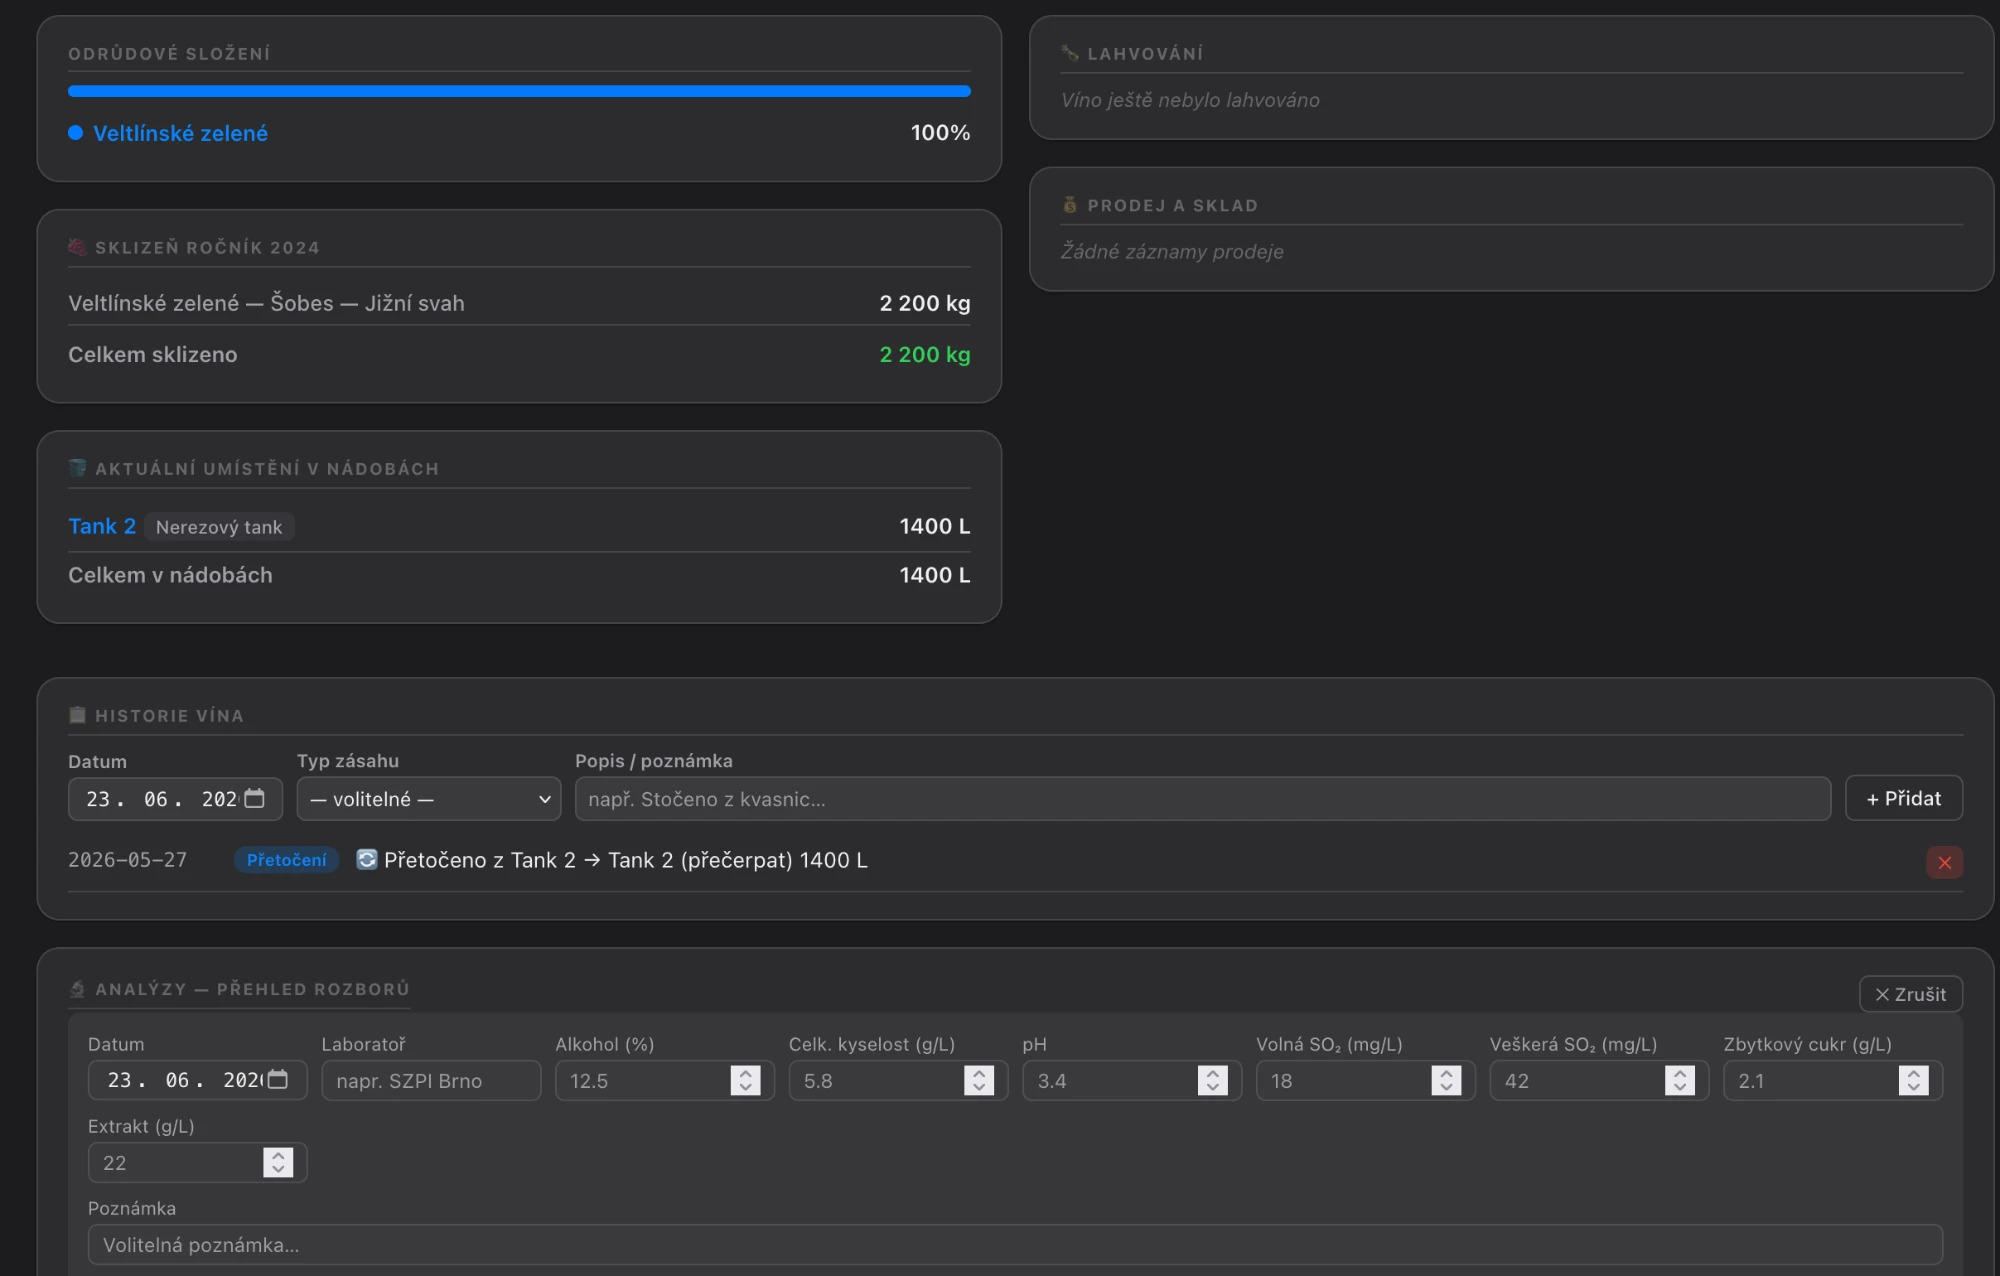Image resolution: width=2000 pixels, height=1276 pixels.
Task: Open the Tank 2 link
Action: pos(102,526)
